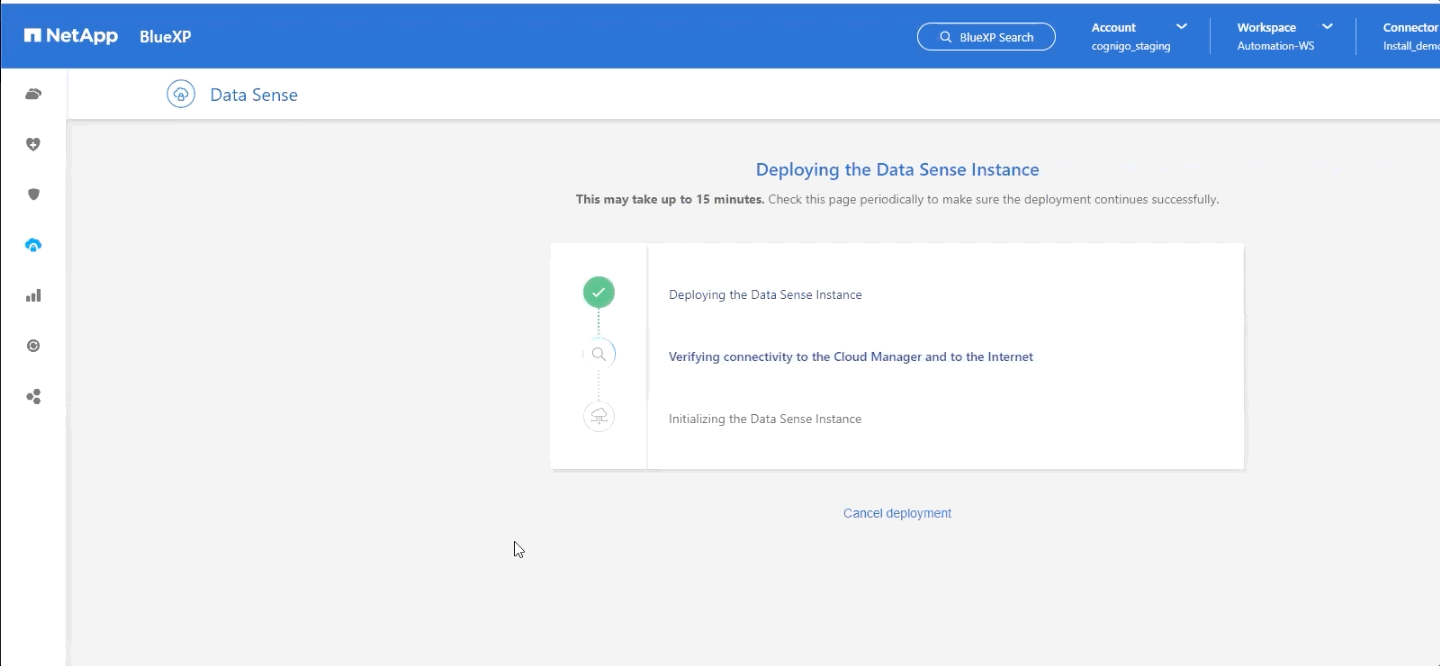
Task: Click the magnifier verifying connectivity step icon
Action: (x=599, y=354)
